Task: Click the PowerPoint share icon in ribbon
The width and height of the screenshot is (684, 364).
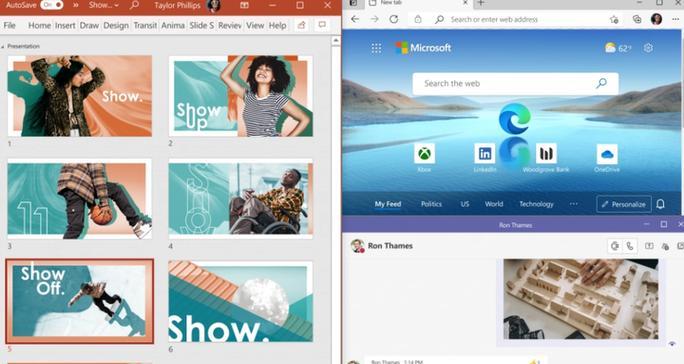Action: pos(301,25)
